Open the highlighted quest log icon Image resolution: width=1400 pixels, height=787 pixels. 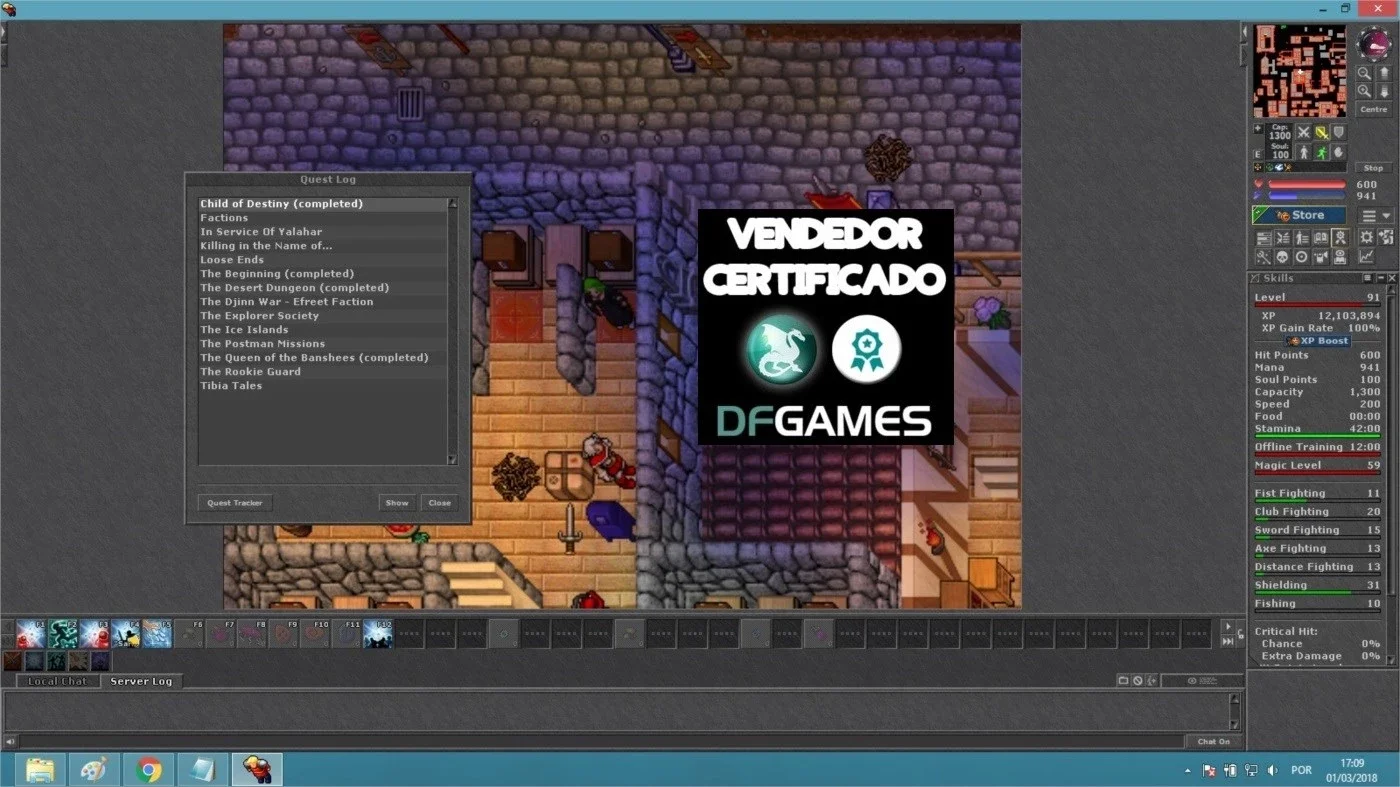tap(1340, 238)
